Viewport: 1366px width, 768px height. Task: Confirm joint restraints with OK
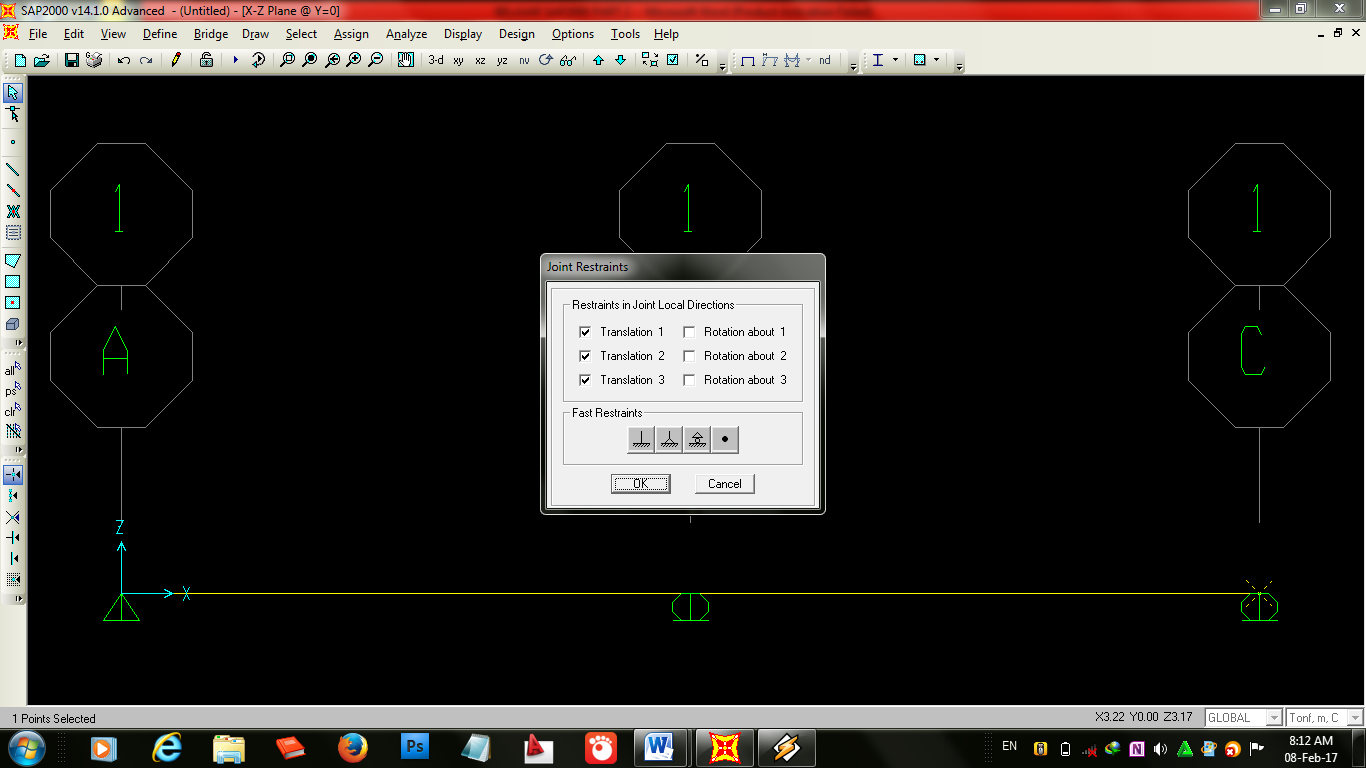(640, 483)
